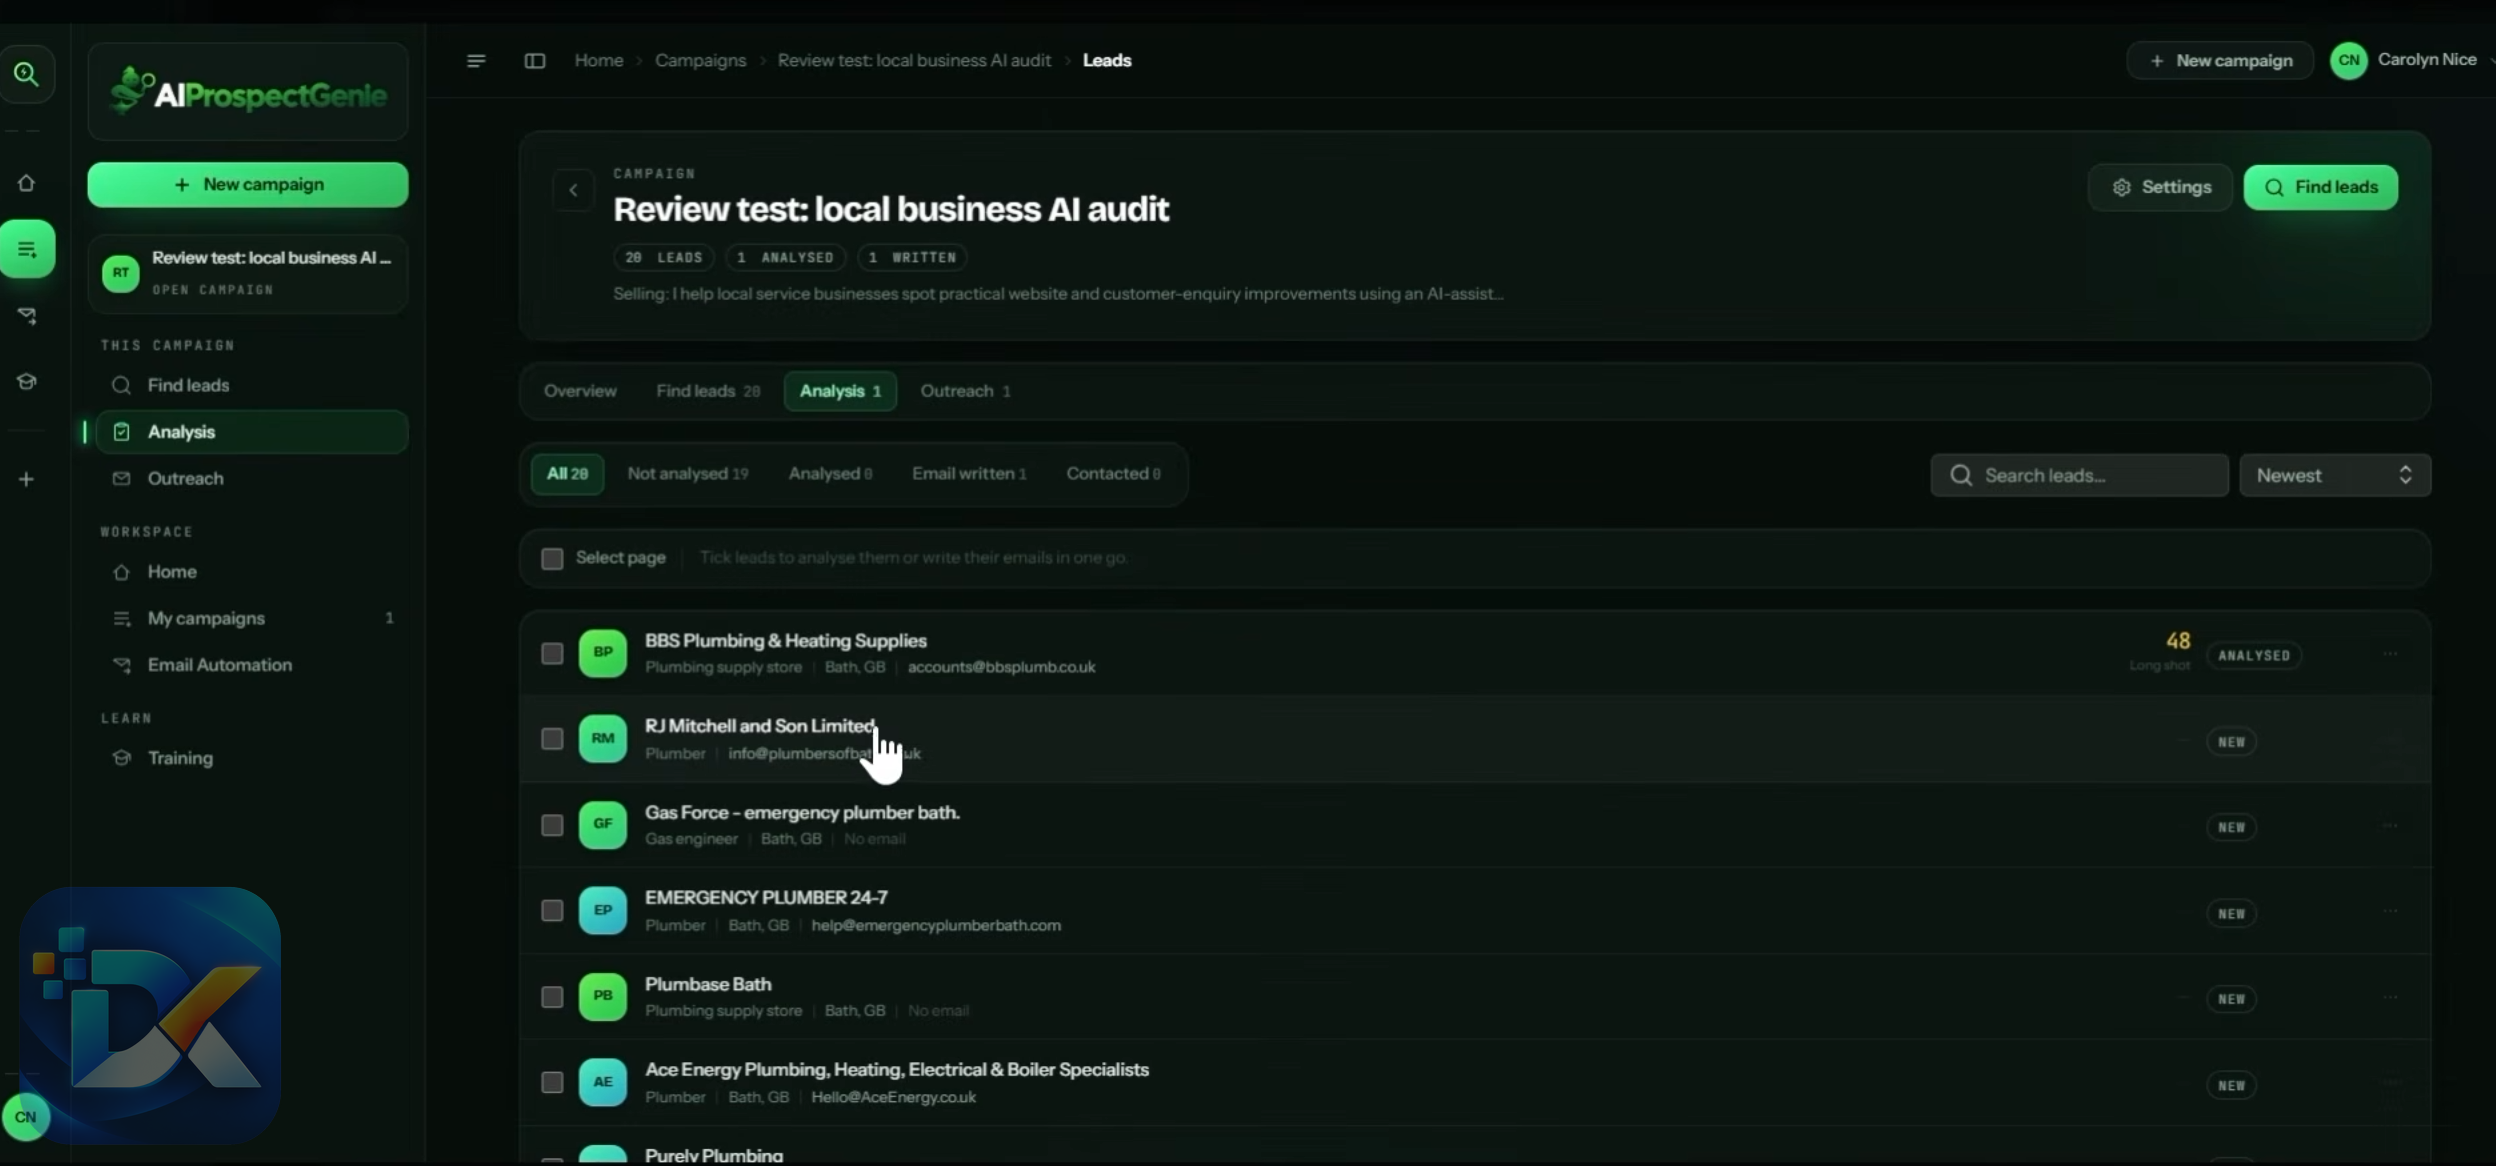This screenshot has width=2496, height=1166.
Task: Filter by Email written leads
Action: coord(969,474)
